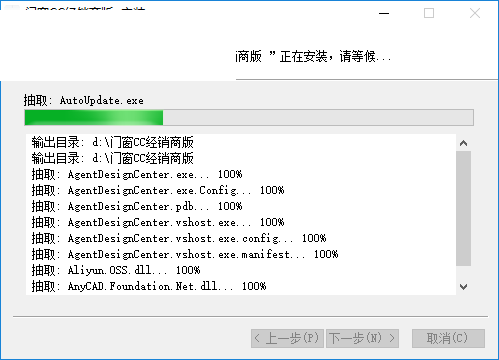This screenshot has width=499, height=360.
Task: Minimize the installer window
Action: 384,14
